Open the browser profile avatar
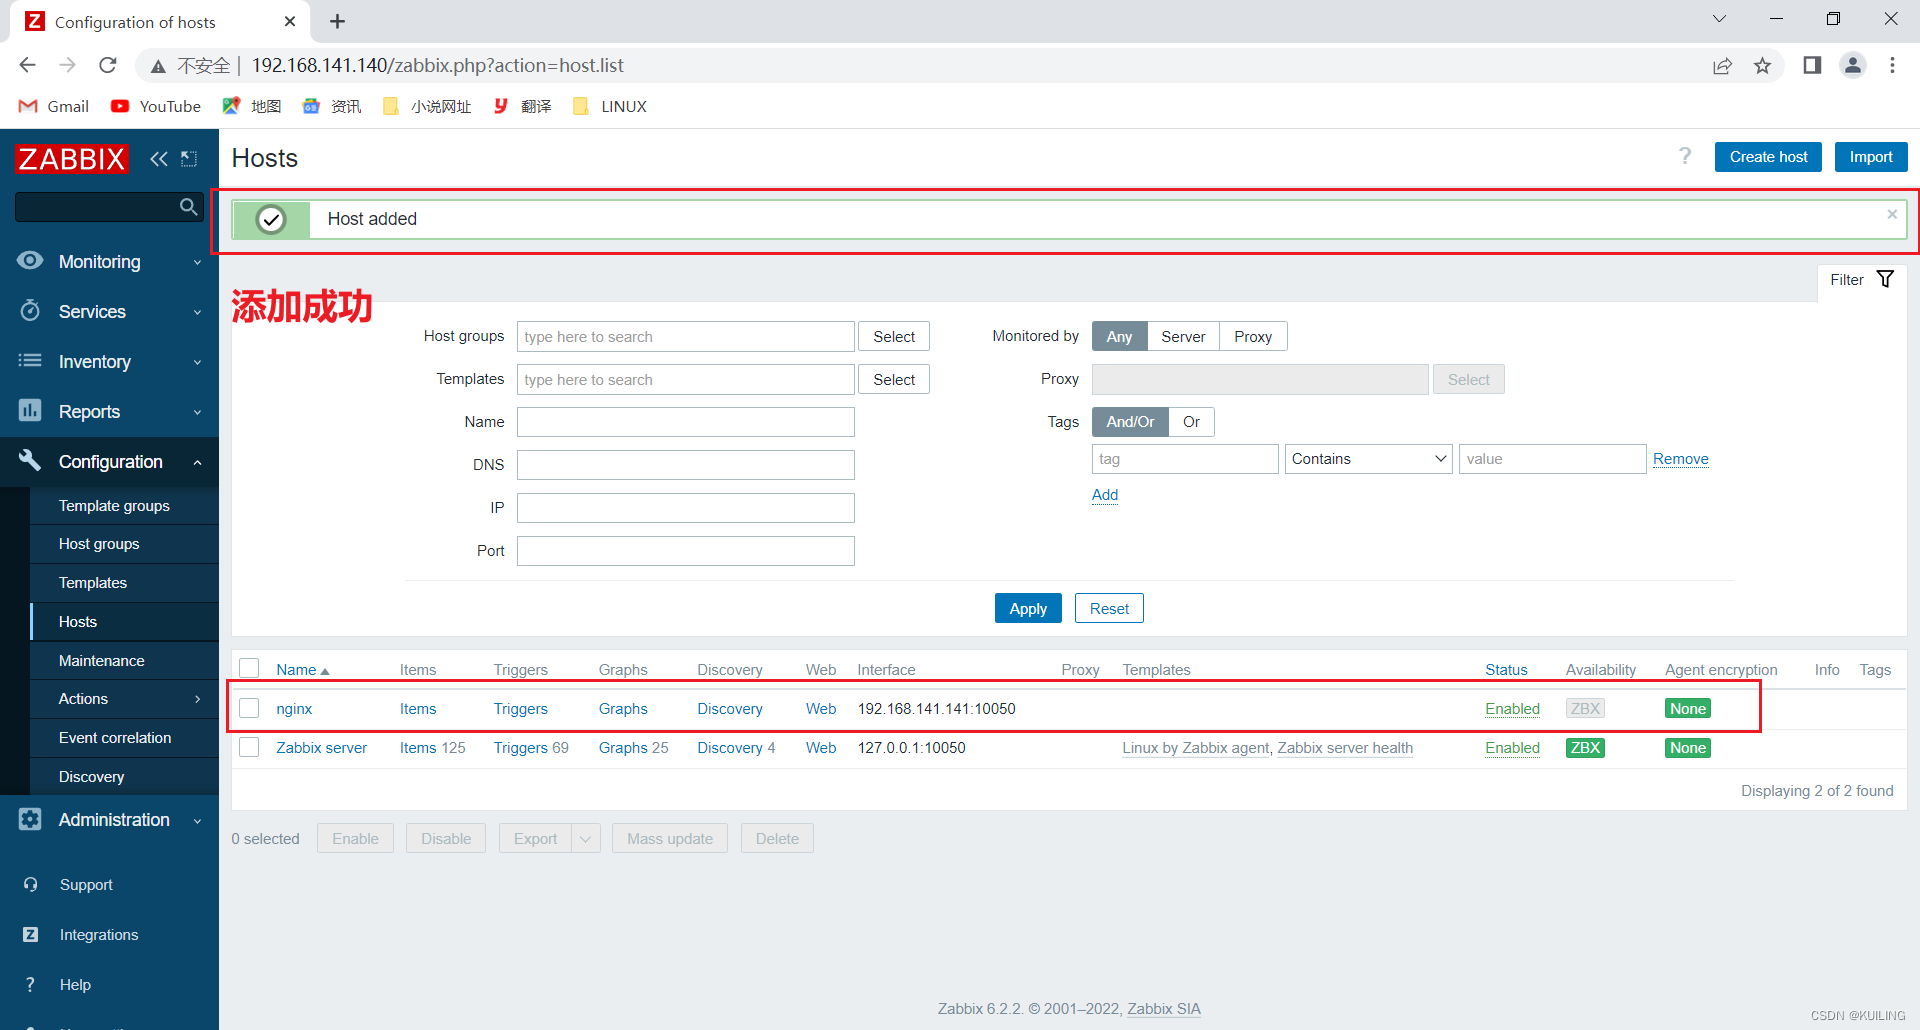This screenshot has width=1920, height=1030. (x=1853, y=65)
